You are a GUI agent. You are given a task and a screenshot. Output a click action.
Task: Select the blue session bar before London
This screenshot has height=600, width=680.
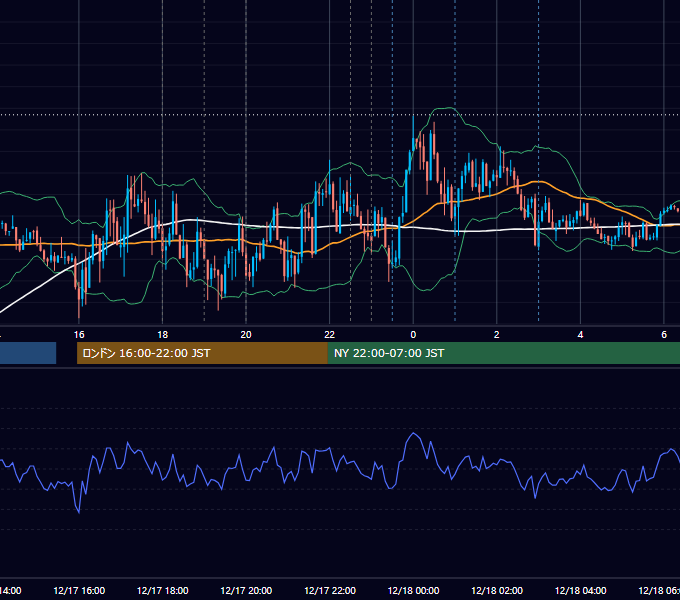pyautogui.click(x=28, y=353)
